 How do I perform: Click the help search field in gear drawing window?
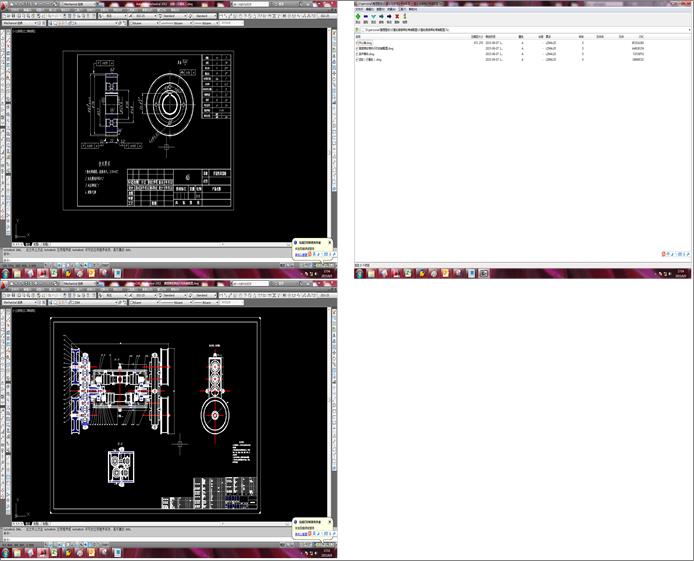(x=251, y=4)
